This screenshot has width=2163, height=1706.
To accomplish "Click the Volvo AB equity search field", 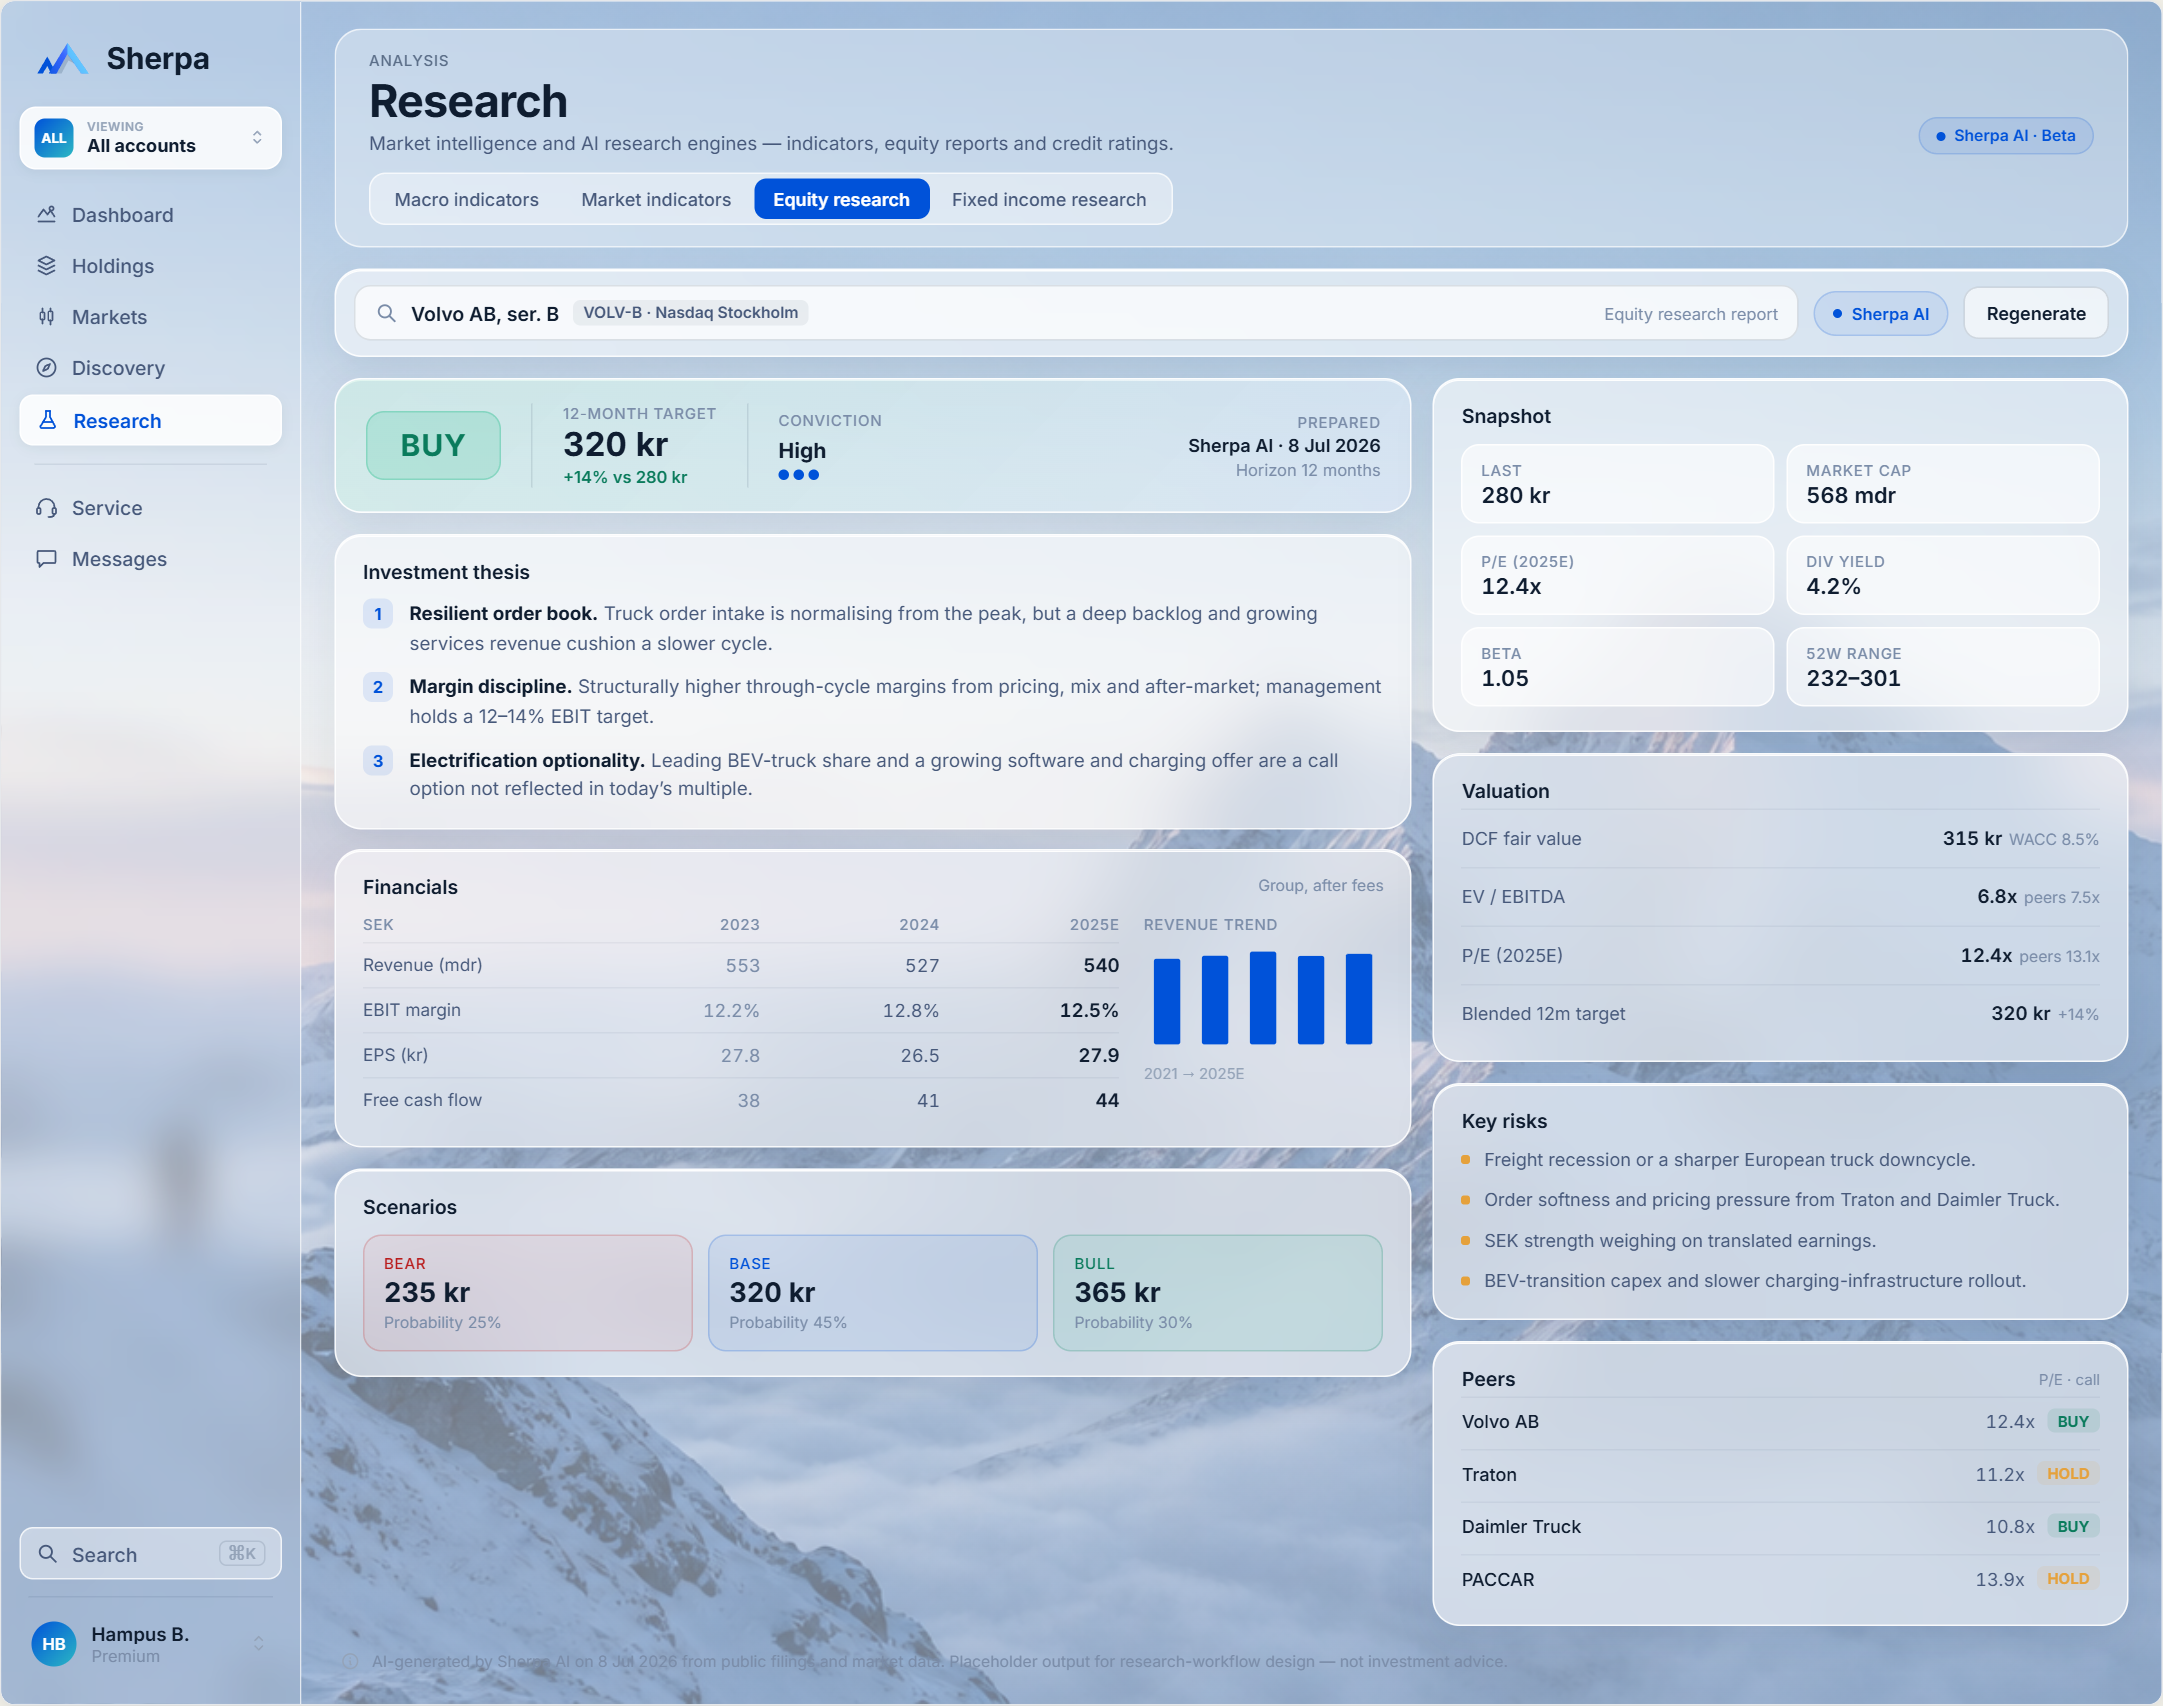I will pos(1076,314).
